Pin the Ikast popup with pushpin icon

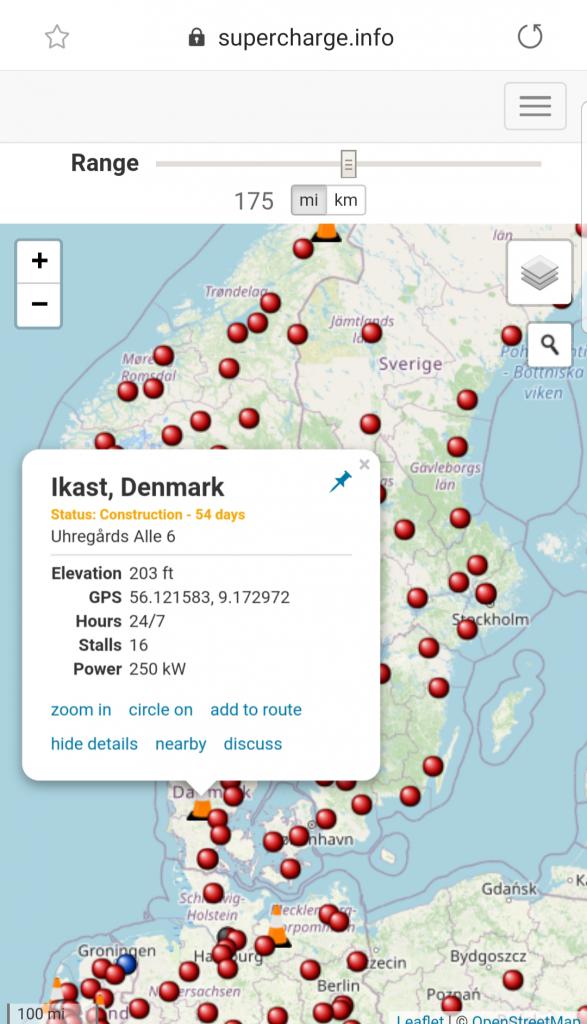340,482
